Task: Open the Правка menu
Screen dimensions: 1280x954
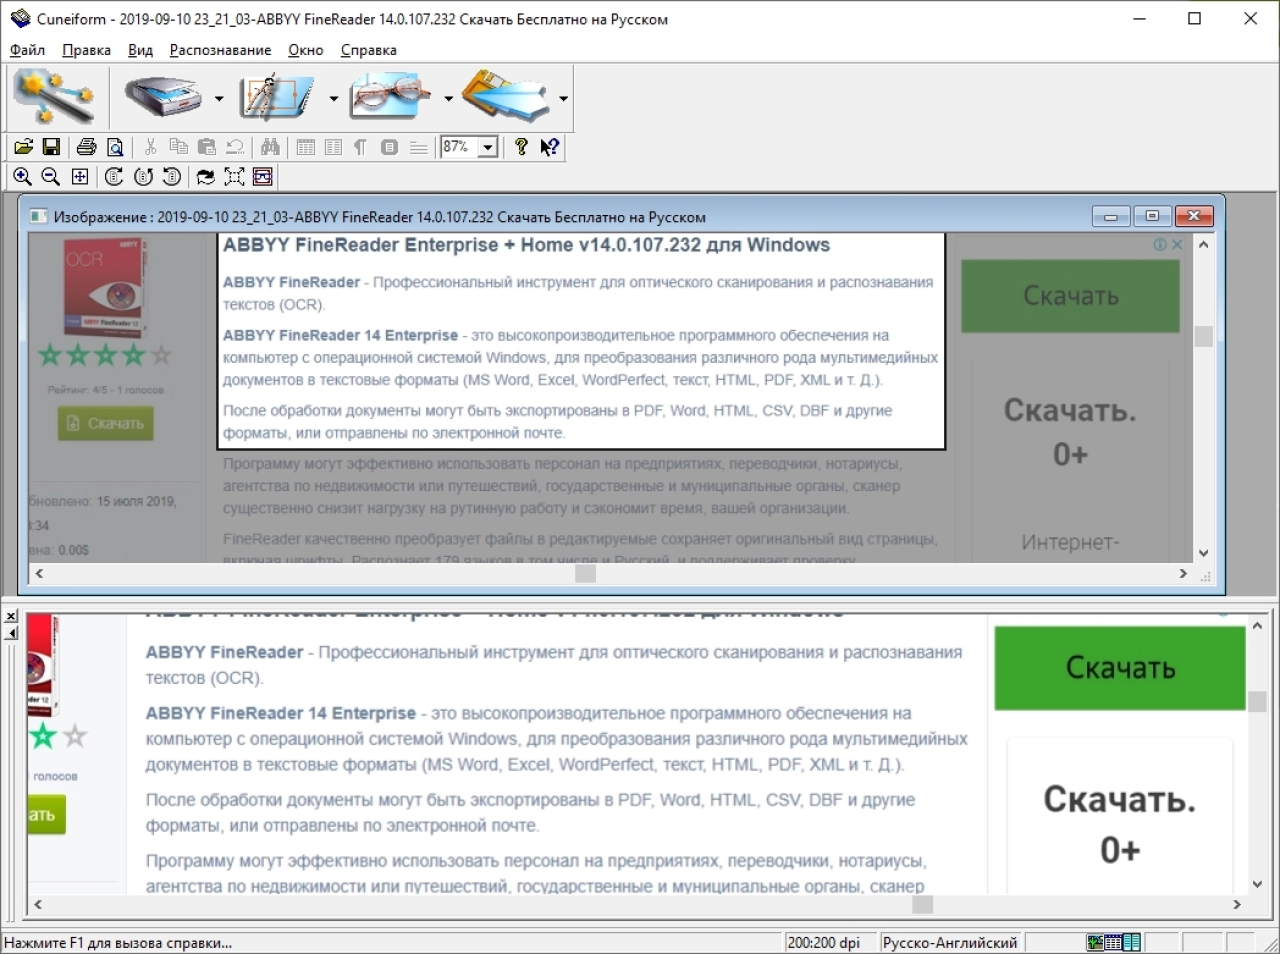Action: point(86,50)
